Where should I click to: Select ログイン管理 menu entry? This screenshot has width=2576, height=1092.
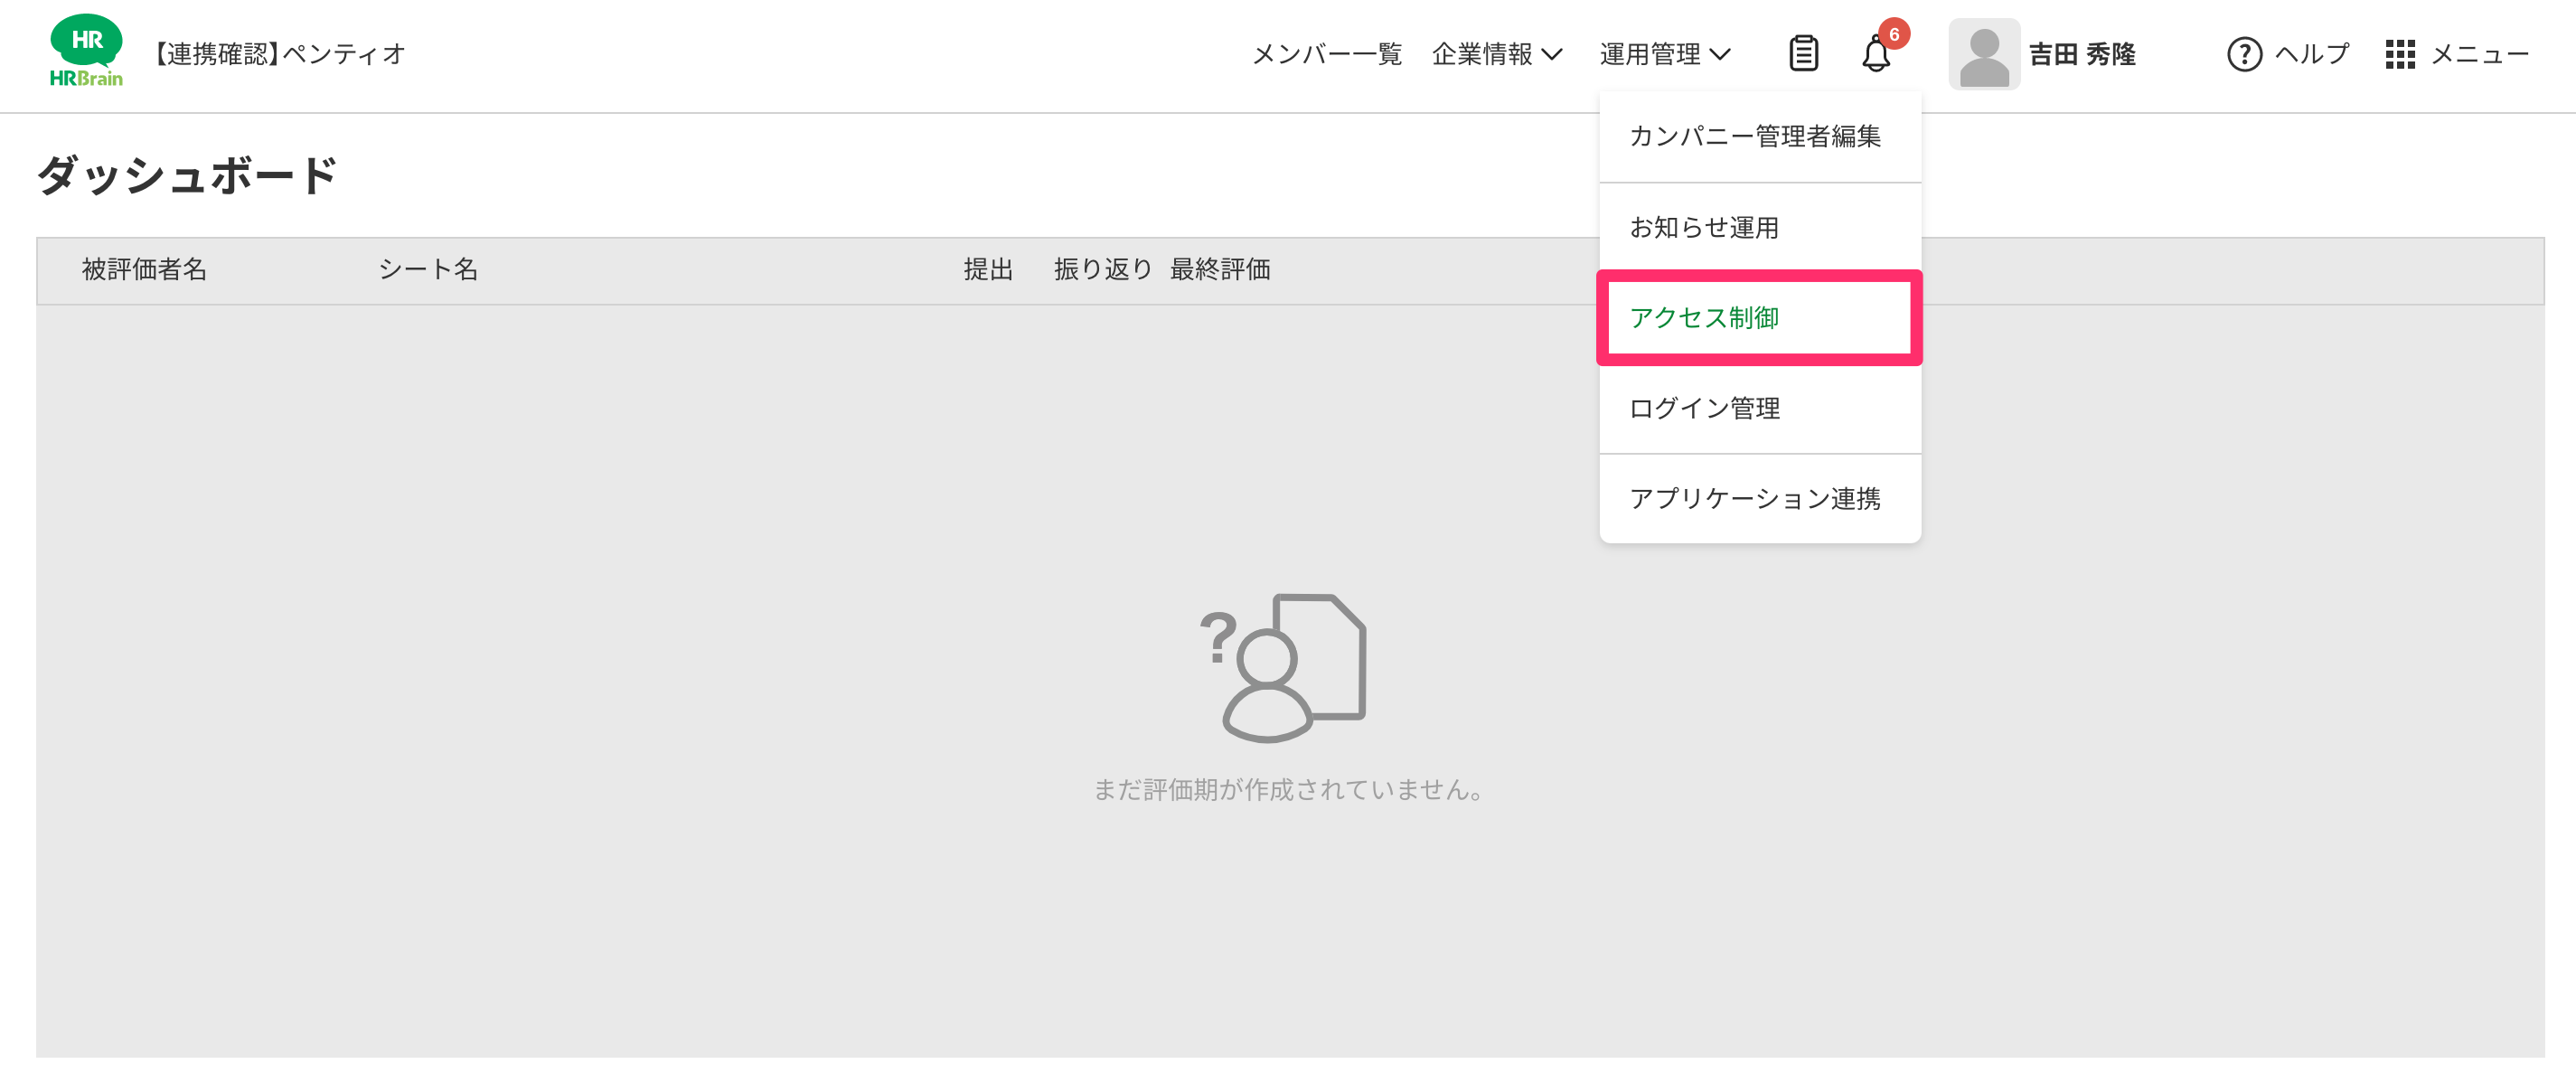coord(1760,408)
